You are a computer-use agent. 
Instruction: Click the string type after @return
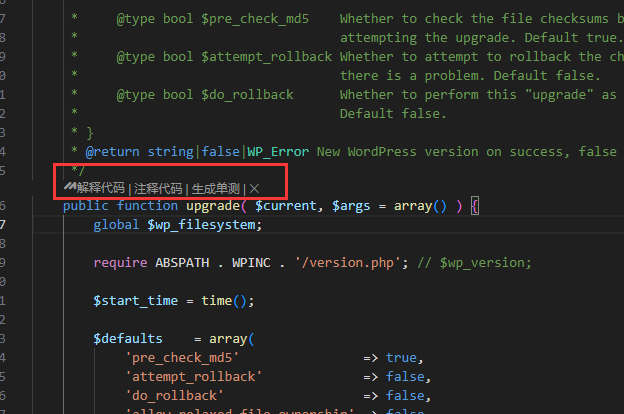tap(170, 152)
